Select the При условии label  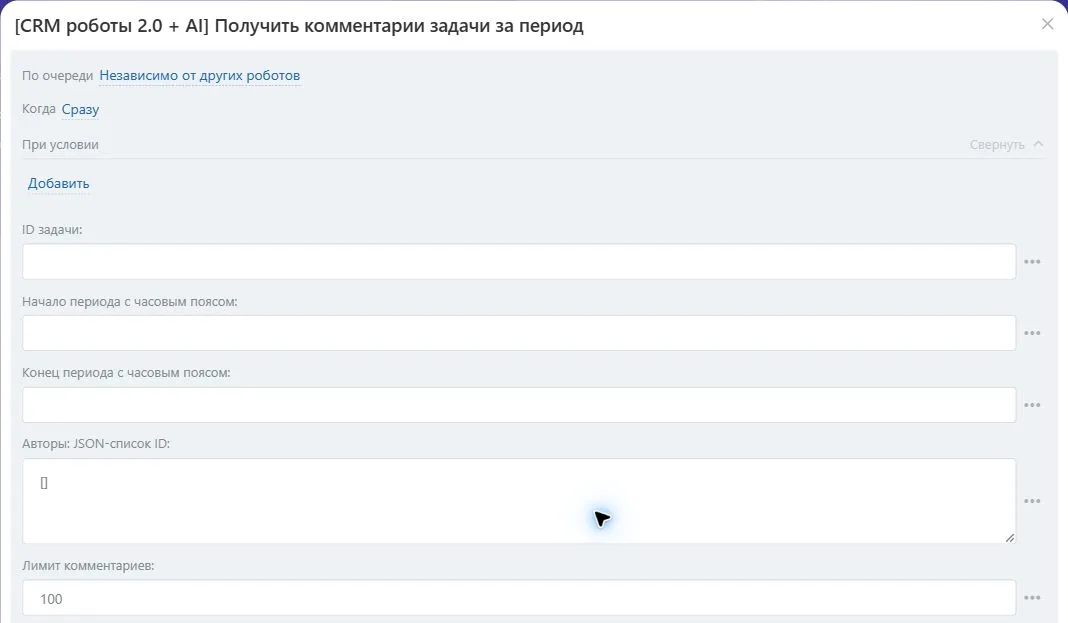click(x=60, y=144)
